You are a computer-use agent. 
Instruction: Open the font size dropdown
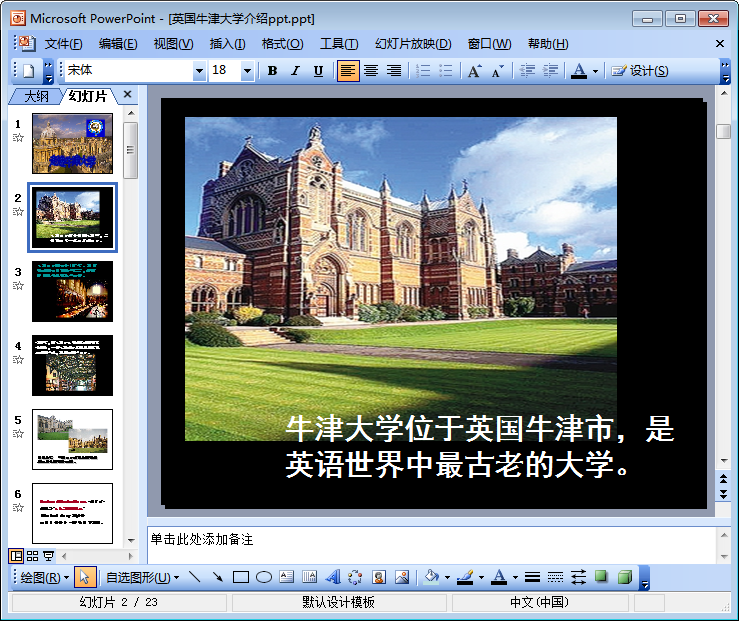click(x=249, y=71)
